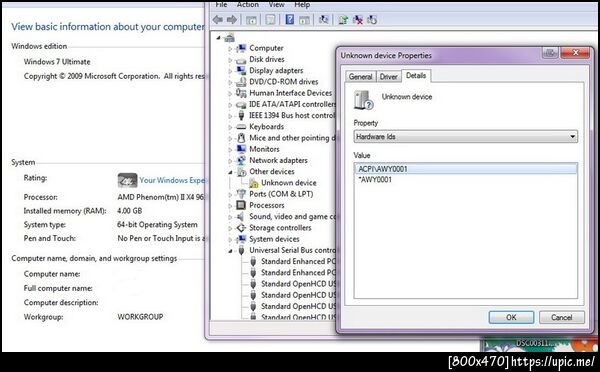Click the forward arrow in Device Manager

(x=232, y=20)
